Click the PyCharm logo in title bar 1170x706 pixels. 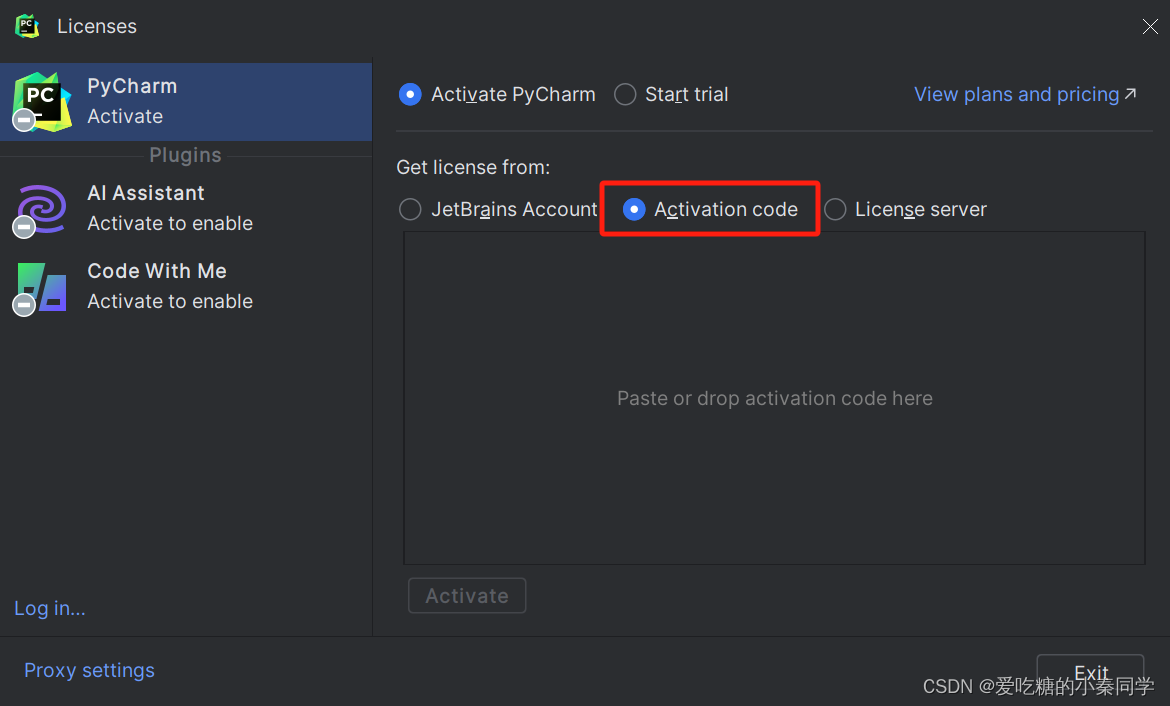coord(28,26)
